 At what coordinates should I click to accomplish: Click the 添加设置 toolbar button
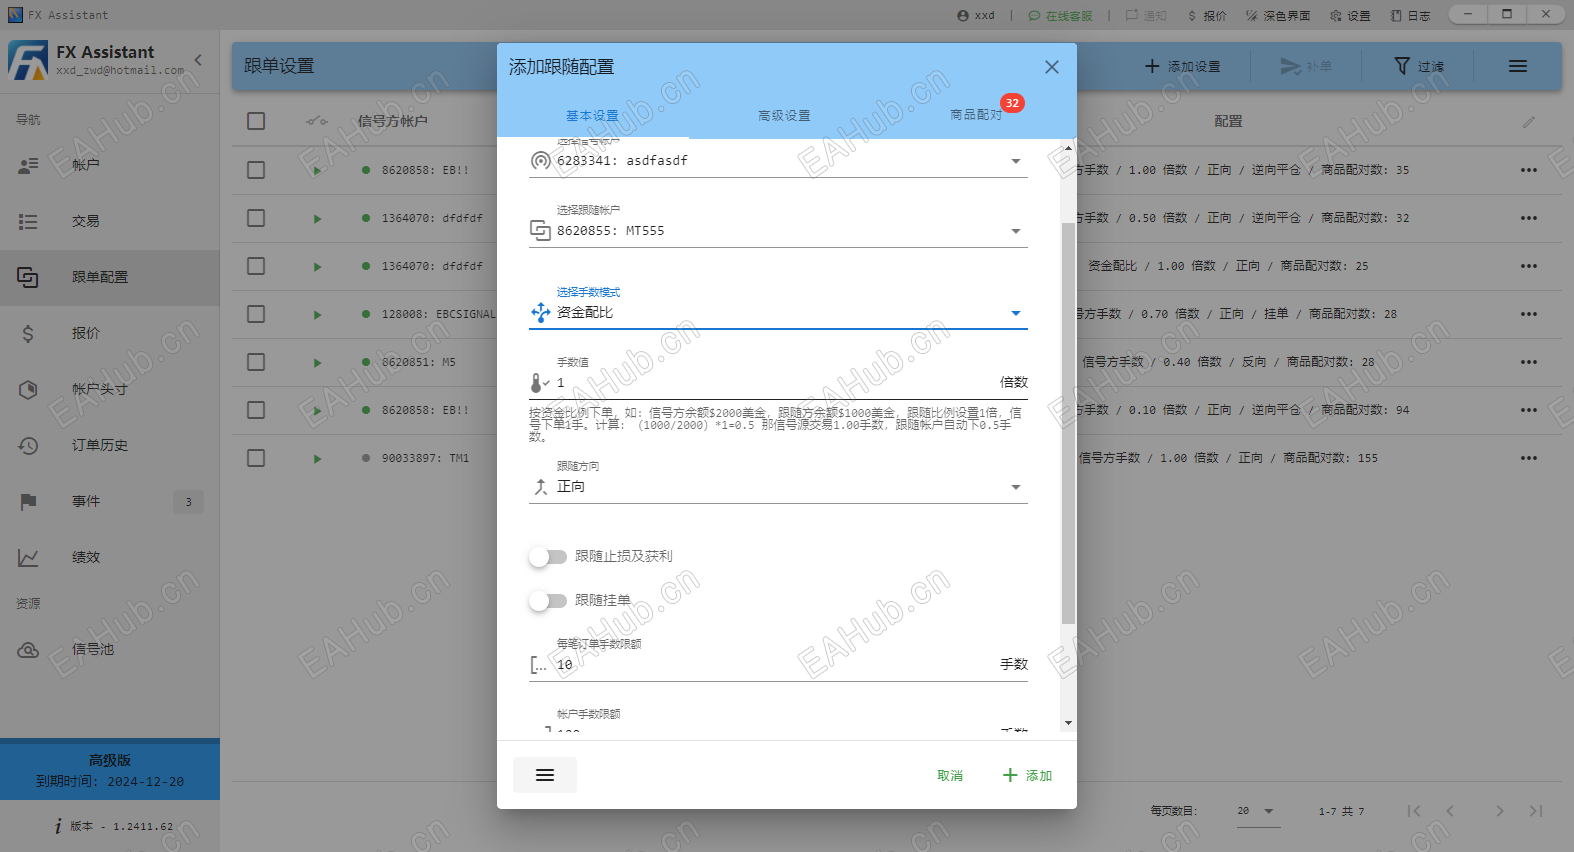(x=1182, y=66)
